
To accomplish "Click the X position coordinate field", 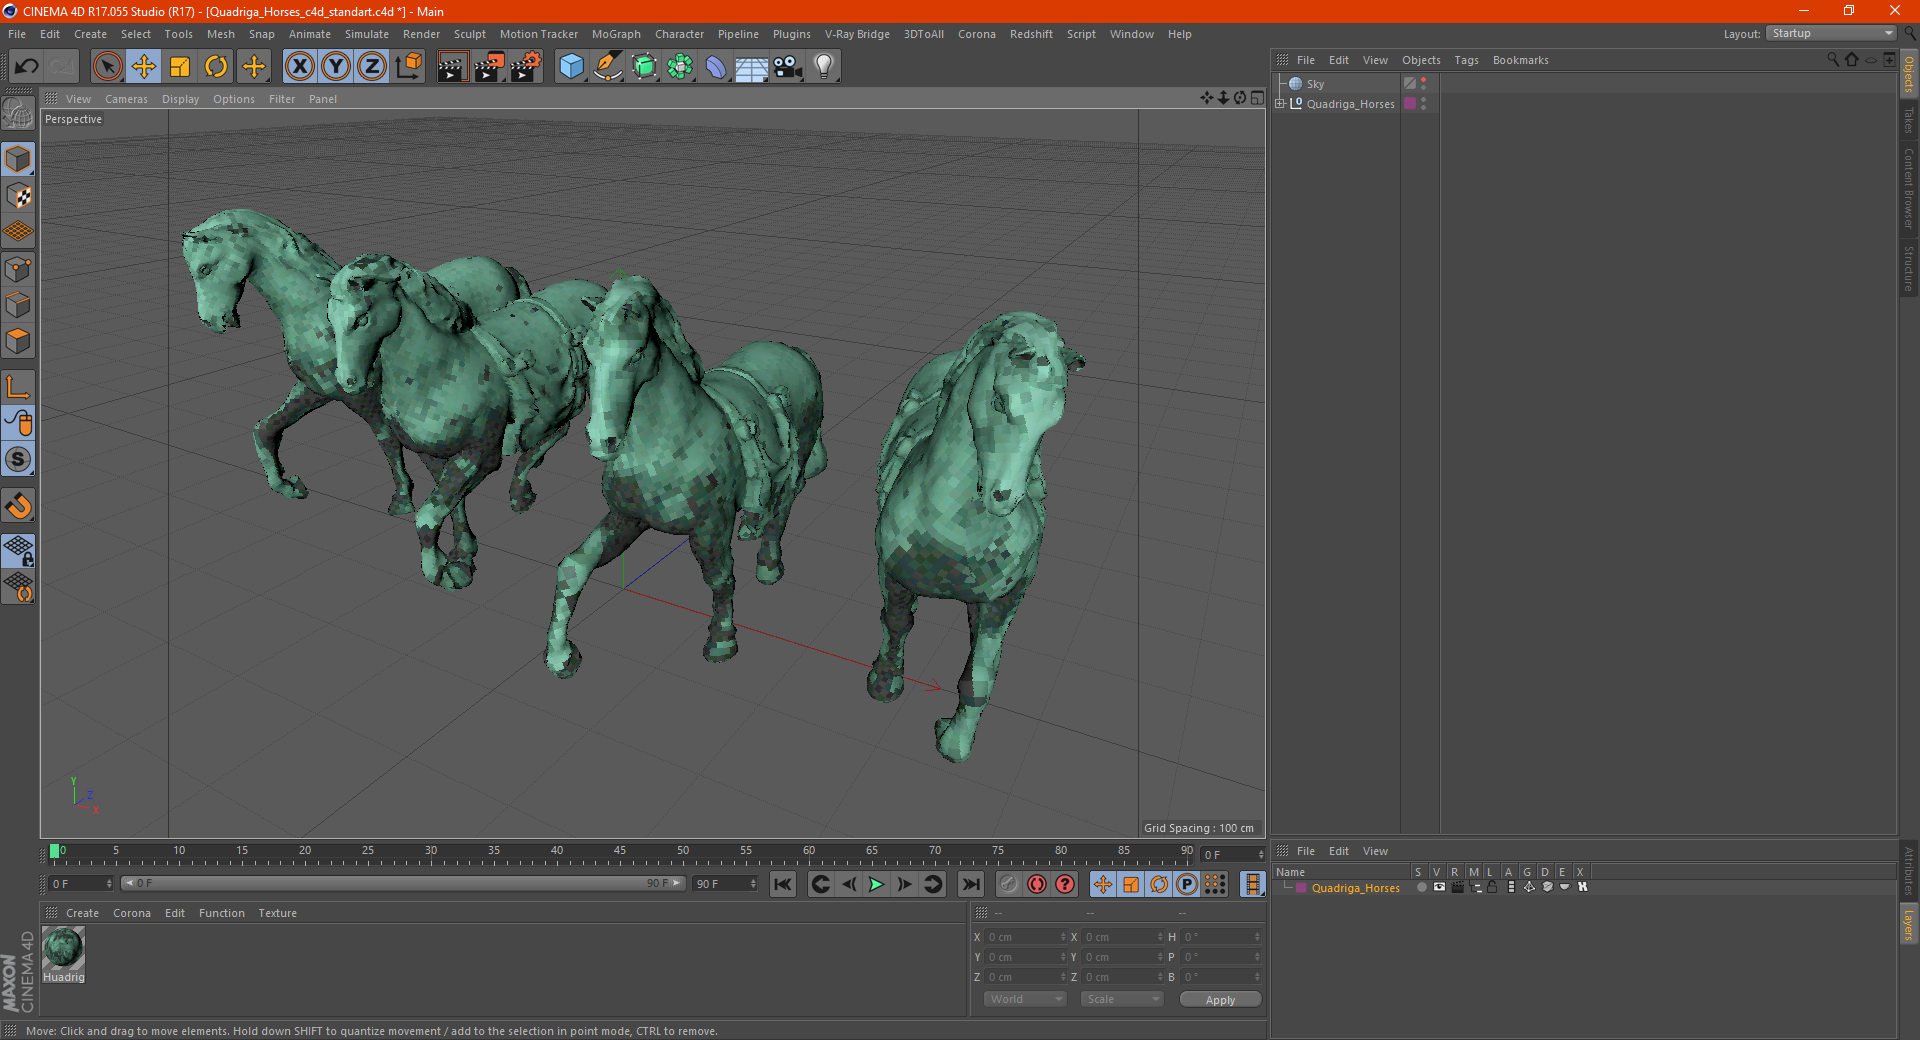I will [1026, 937].
